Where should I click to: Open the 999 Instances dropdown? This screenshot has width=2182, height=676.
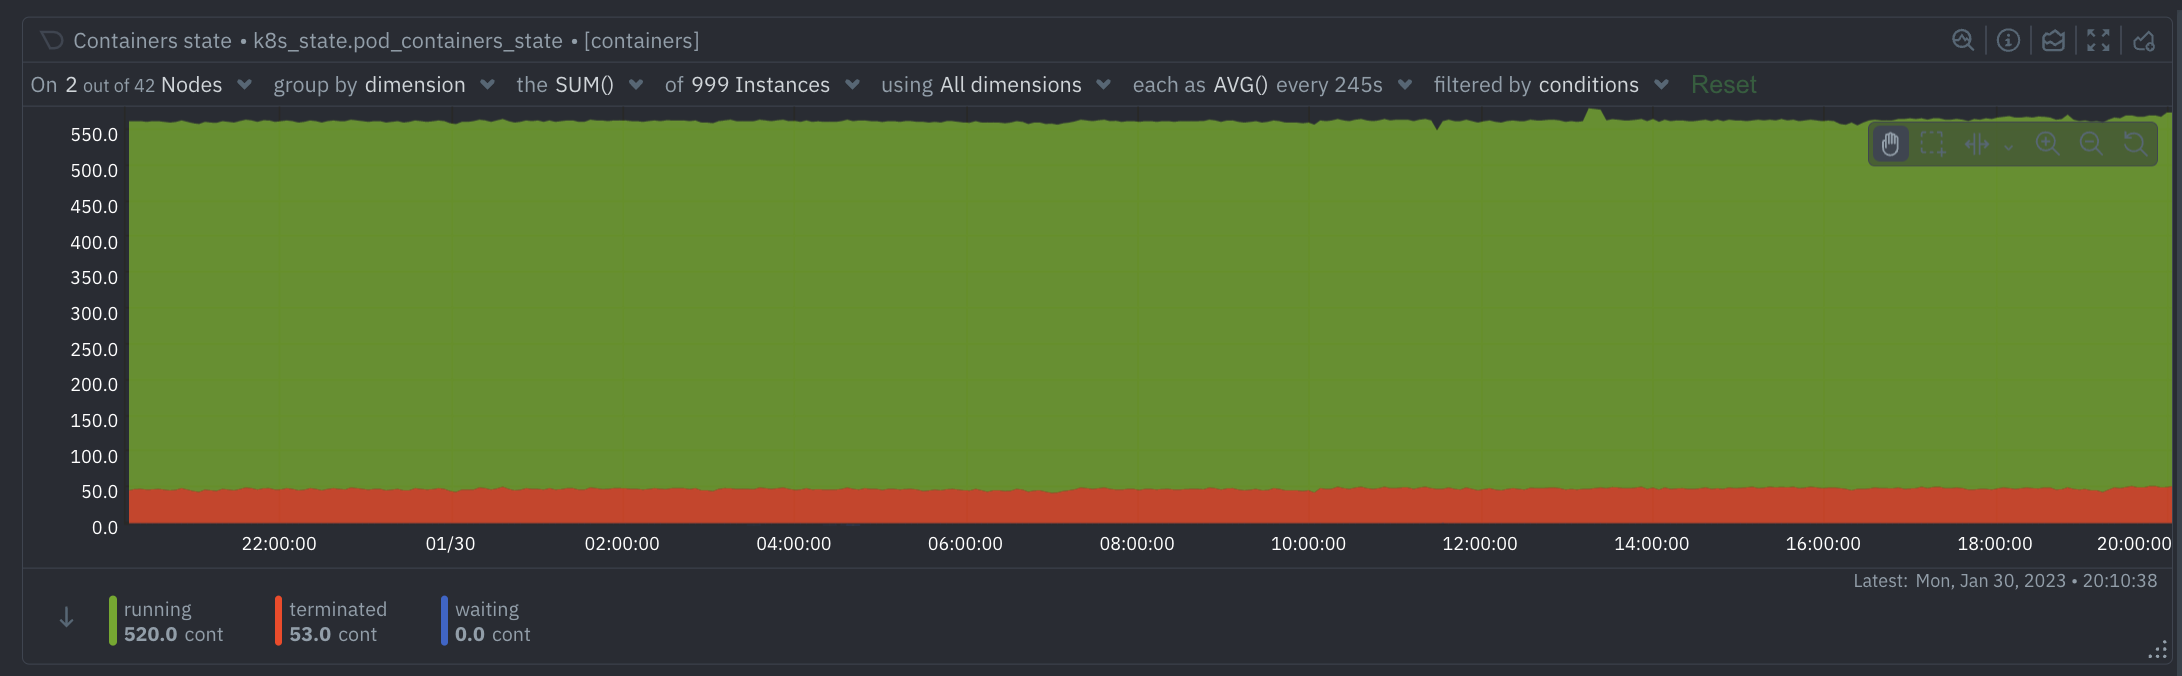pos(762,85)
